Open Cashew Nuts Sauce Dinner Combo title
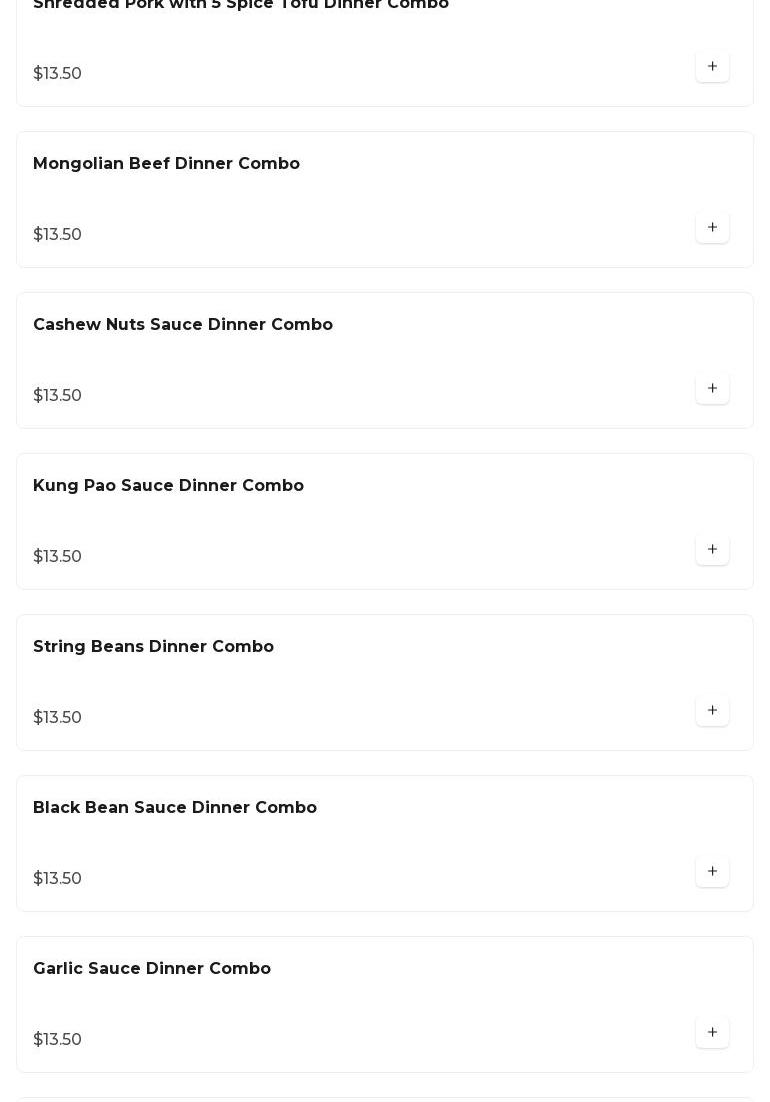This screenshot has width=770, height=1102. [183, 325]
